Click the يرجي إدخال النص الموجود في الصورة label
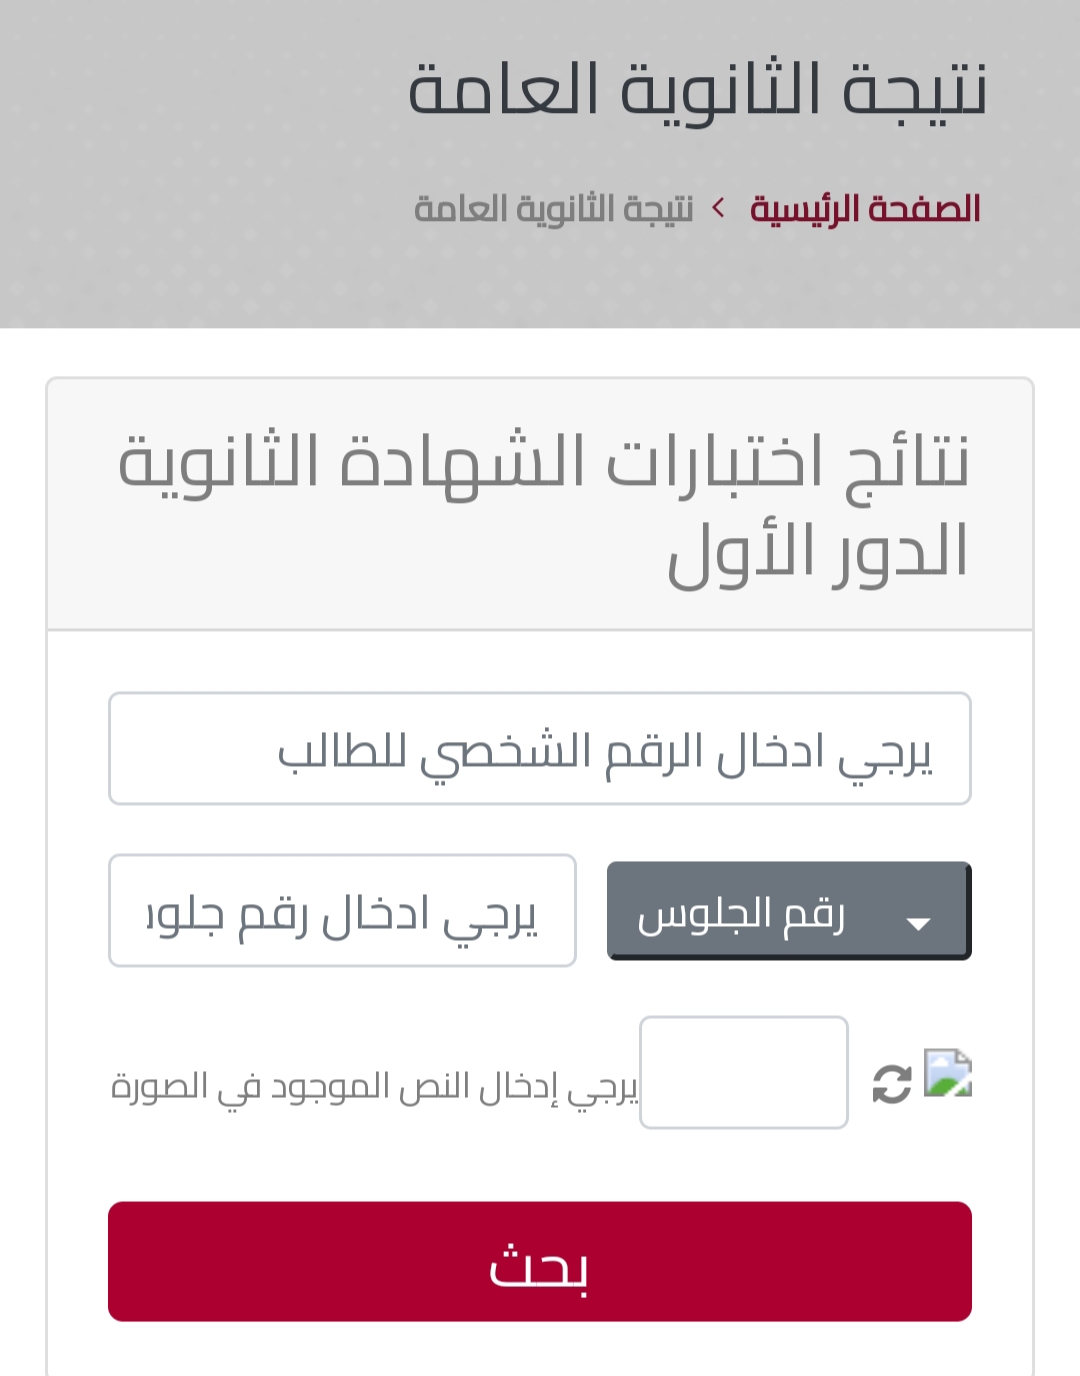 click(x=374, y=1086)
